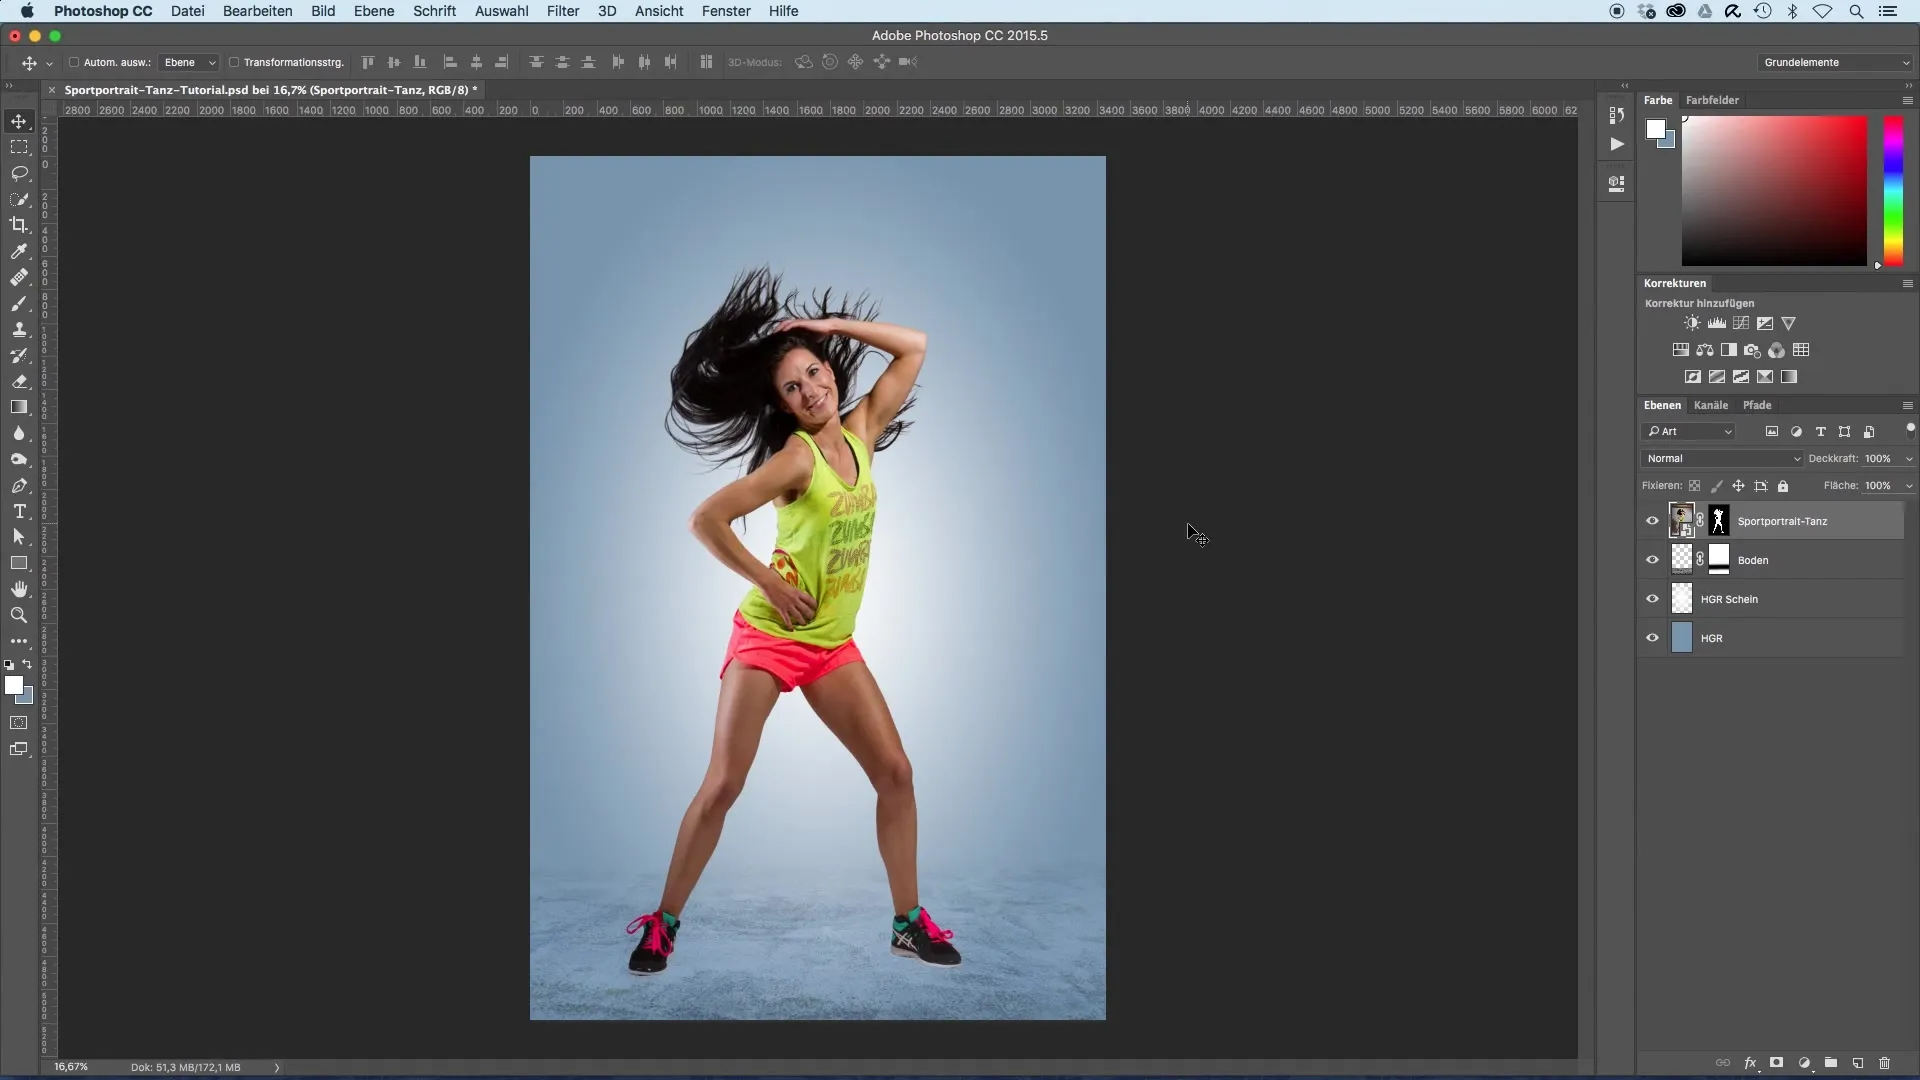
Task: Toggle Quick Mask mode
Action: 19,722
